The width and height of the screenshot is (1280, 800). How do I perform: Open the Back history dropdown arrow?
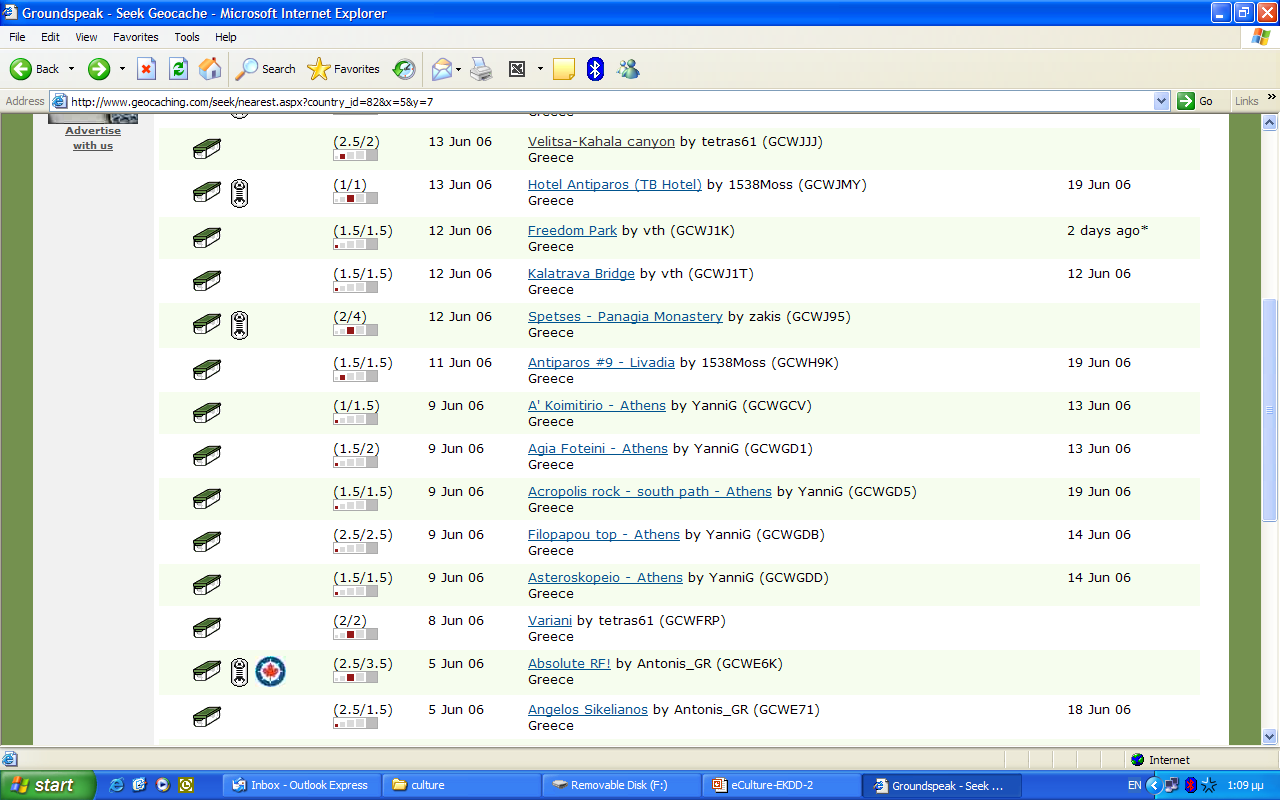[x=71, y=69]
